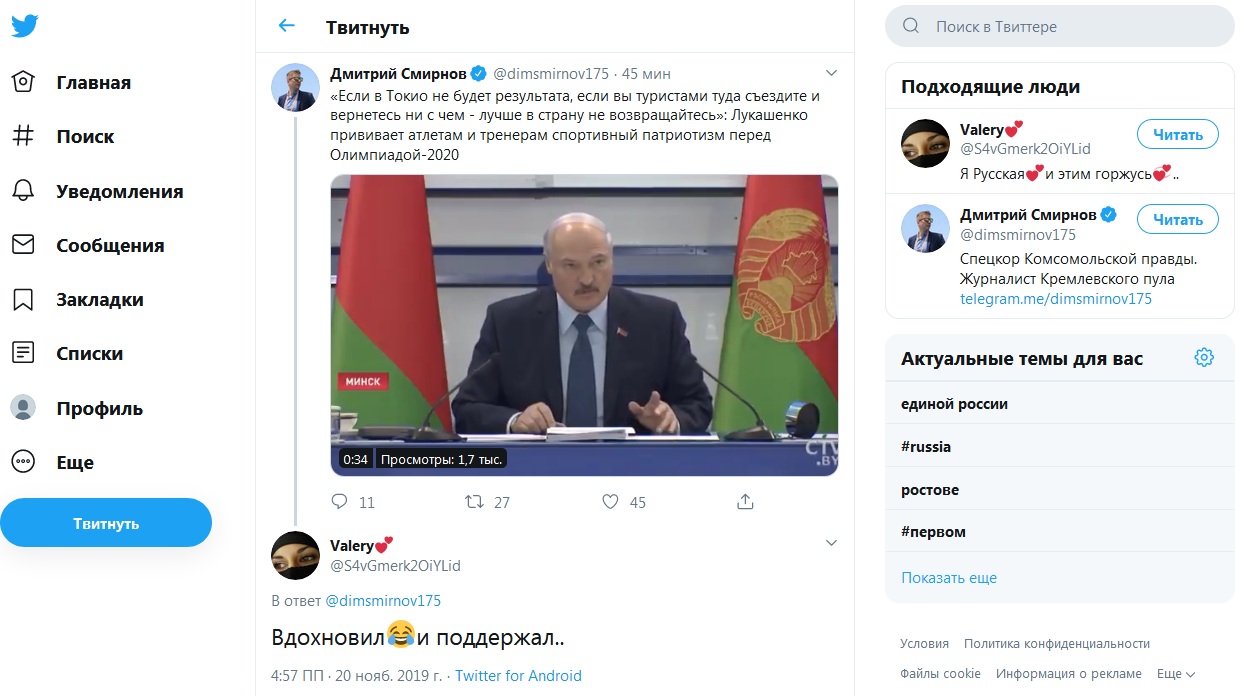
Task: Open the telegram.me/dimsmirnov175 link
Action: tap(1056, 299)
